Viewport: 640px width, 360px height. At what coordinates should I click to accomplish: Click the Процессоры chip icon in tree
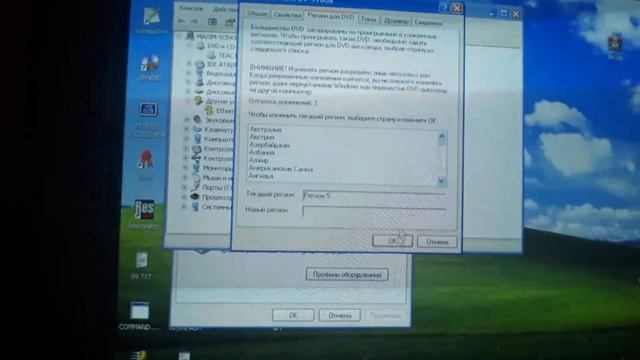tap(195, 197)
